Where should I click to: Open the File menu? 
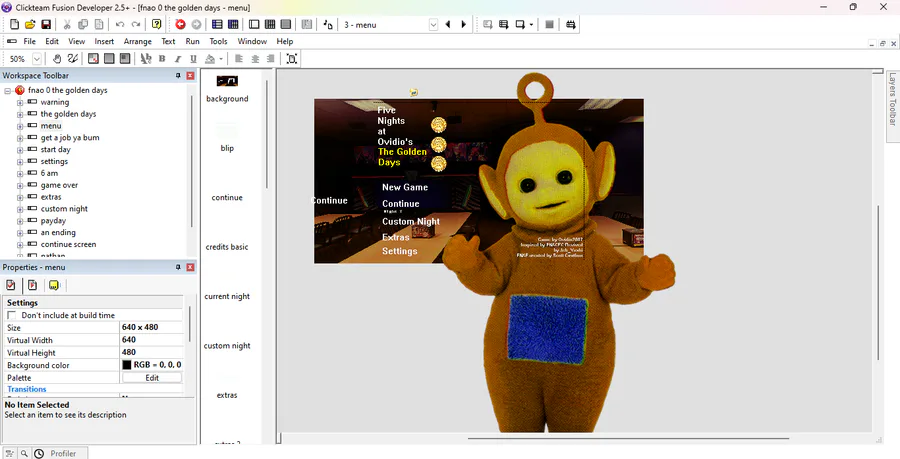(29, 41)
